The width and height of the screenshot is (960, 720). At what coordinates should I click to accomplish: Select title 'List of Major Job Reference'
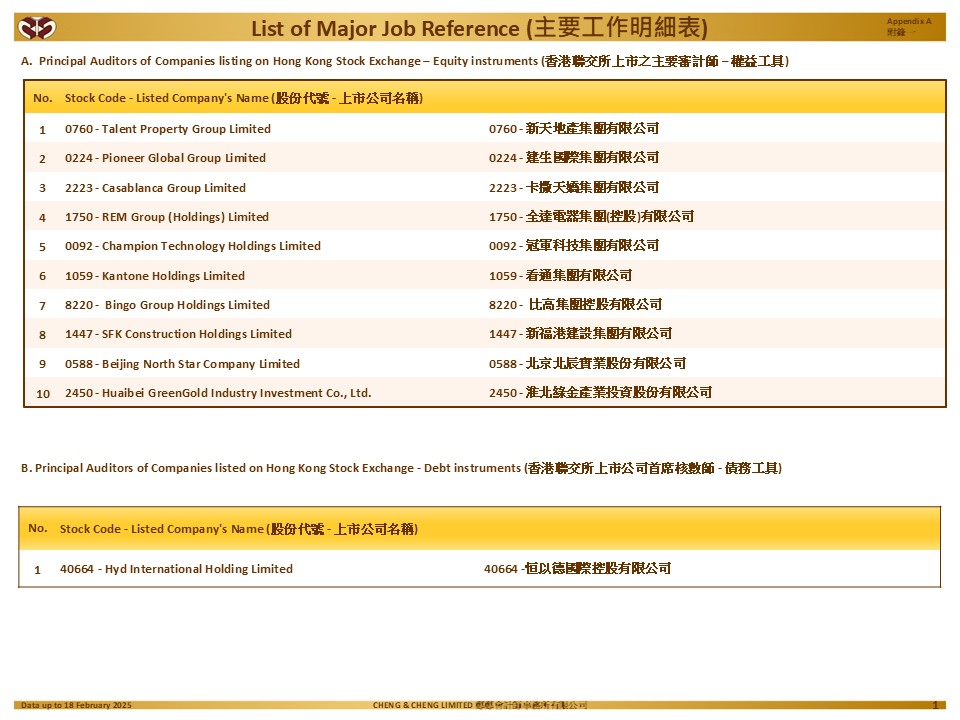(385, 28)
